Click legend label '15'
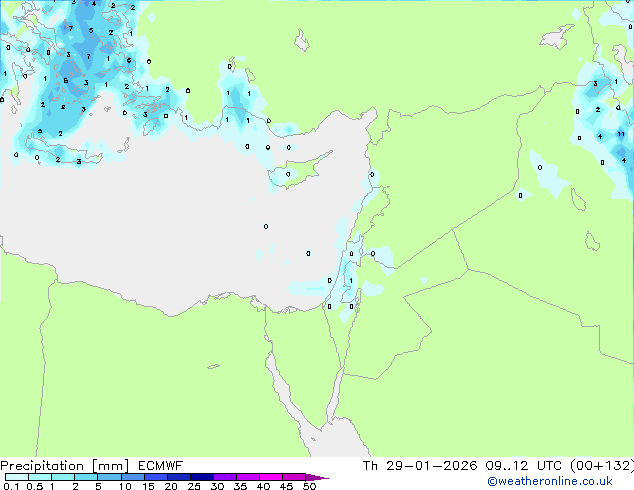The image size is (634, 490). (x=148, y=486)
